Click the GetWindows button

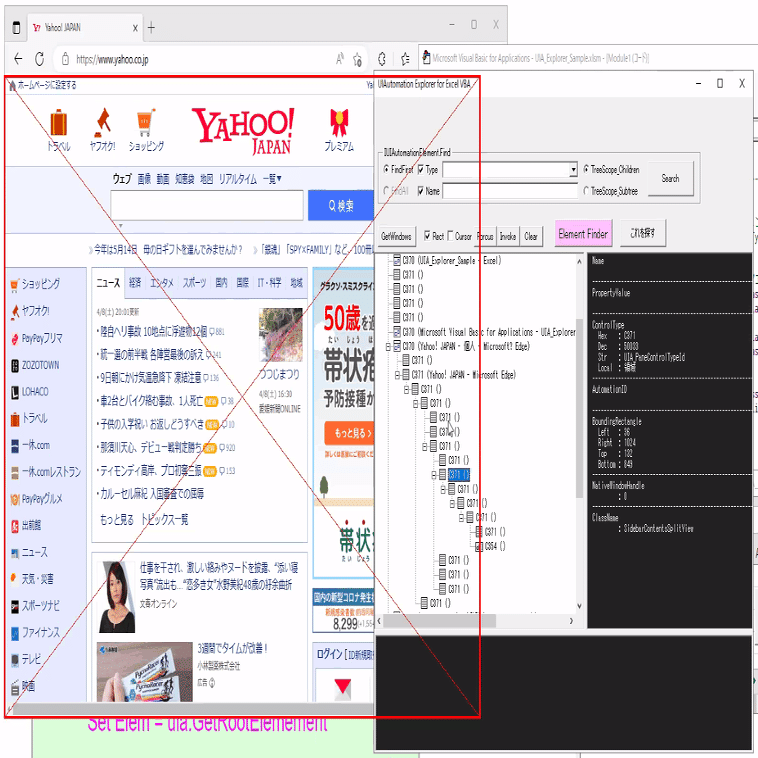[x=396, y=236]
